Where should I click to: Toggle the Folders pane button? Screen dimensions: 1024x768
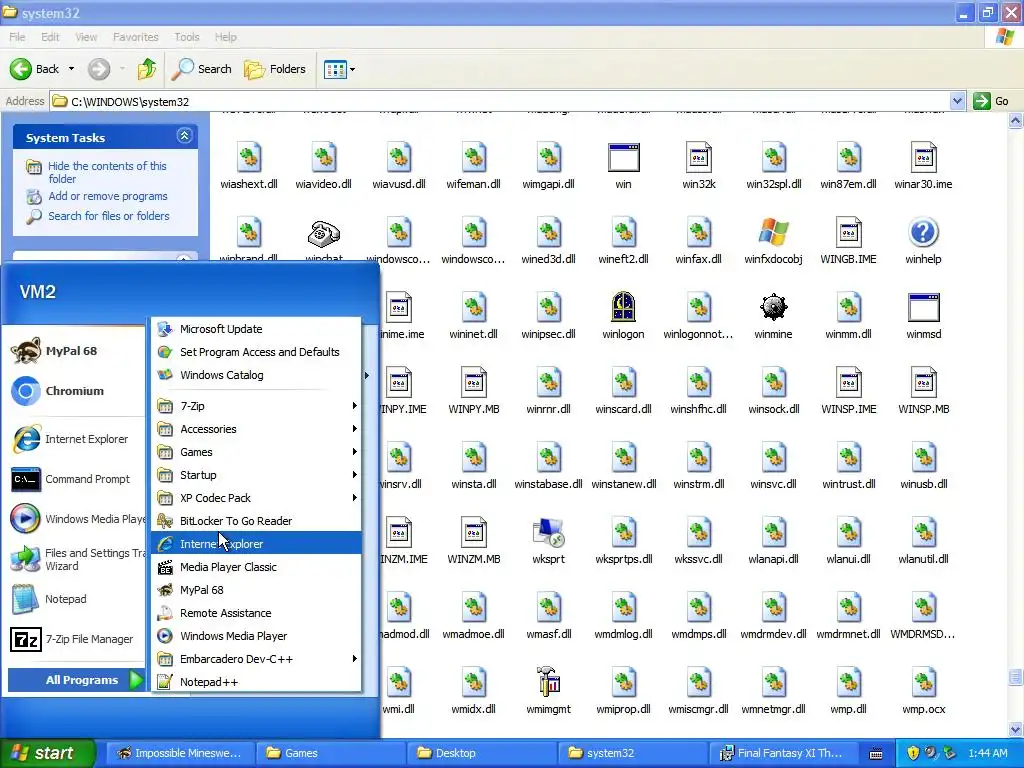pos(274,69)
